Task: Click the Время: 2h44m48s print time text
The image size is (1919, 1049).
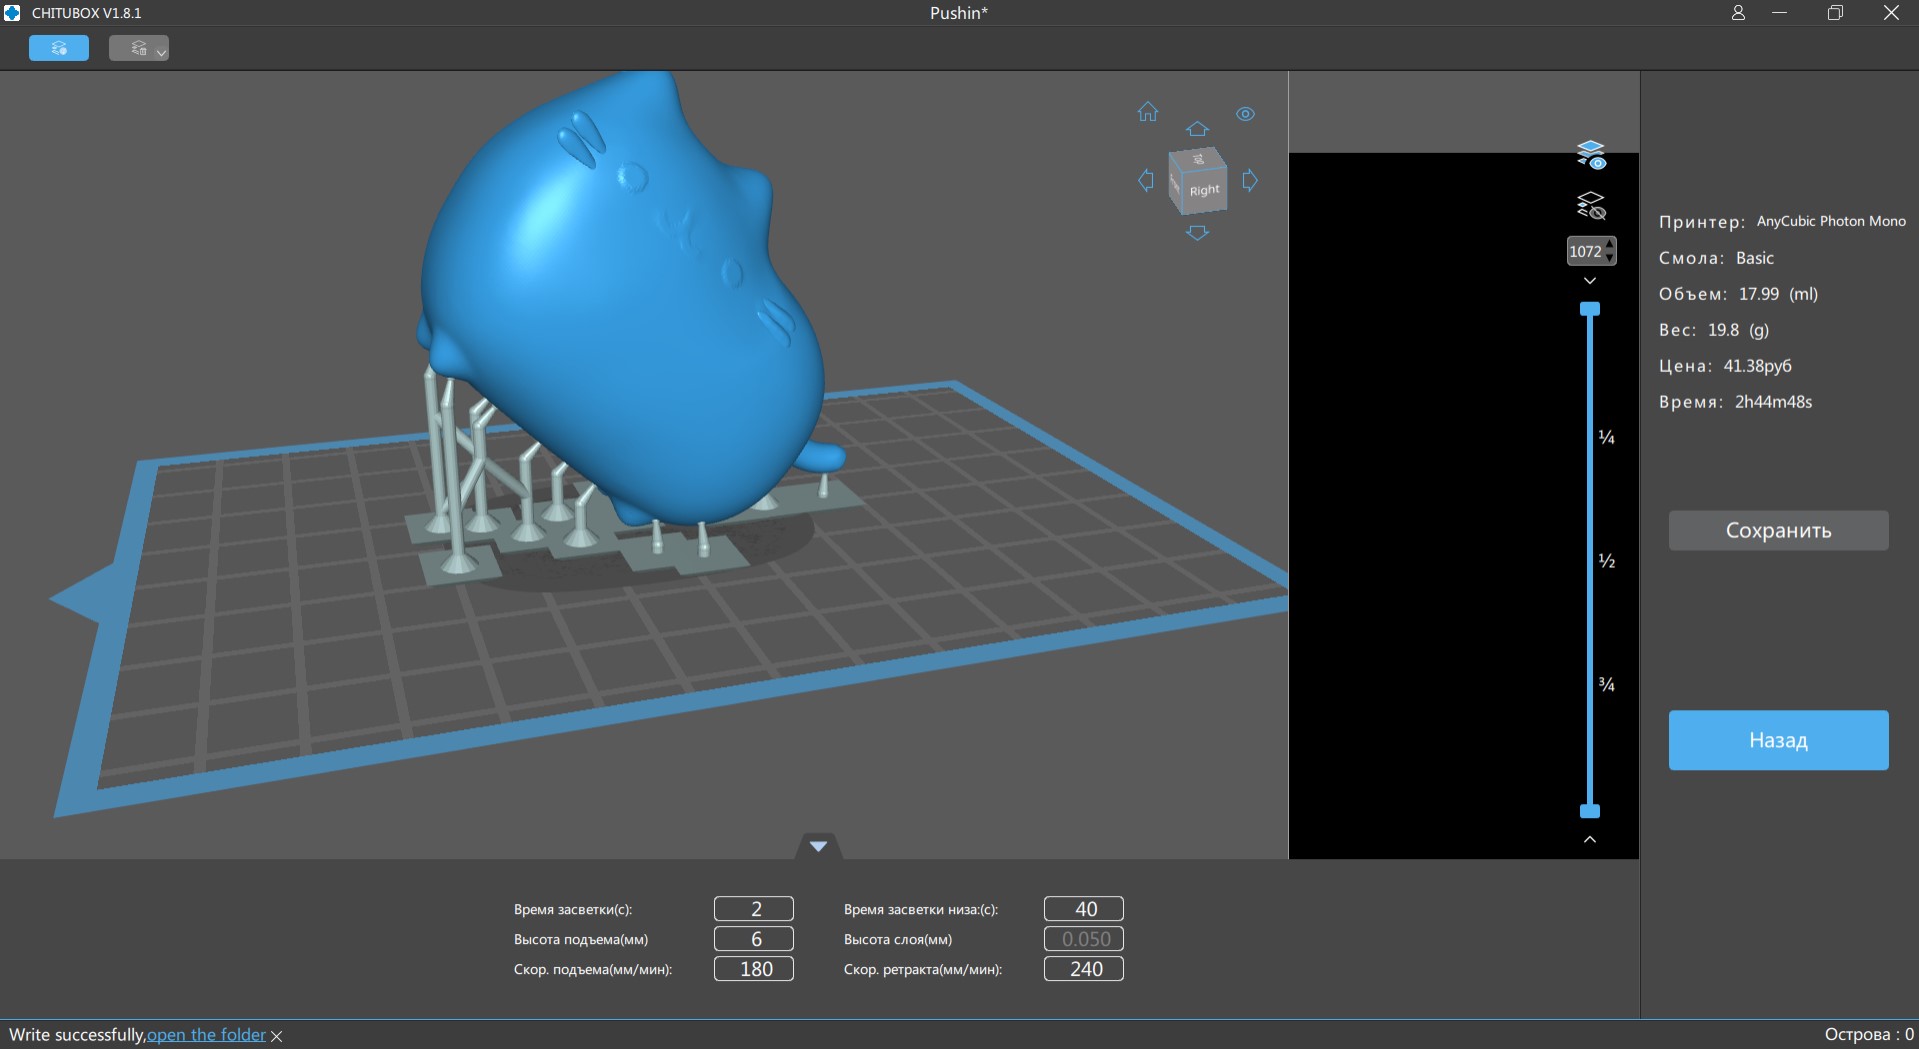Action: click(1735, 402)
